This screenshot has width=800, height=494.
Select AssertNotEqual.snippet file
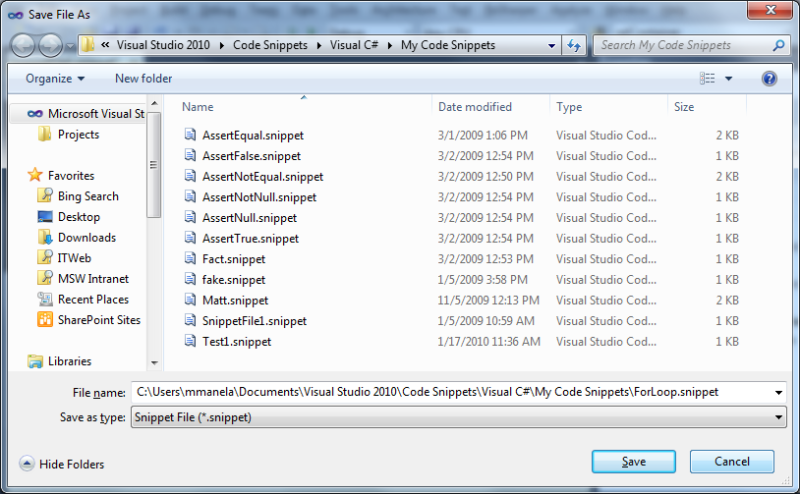(262, 177)
